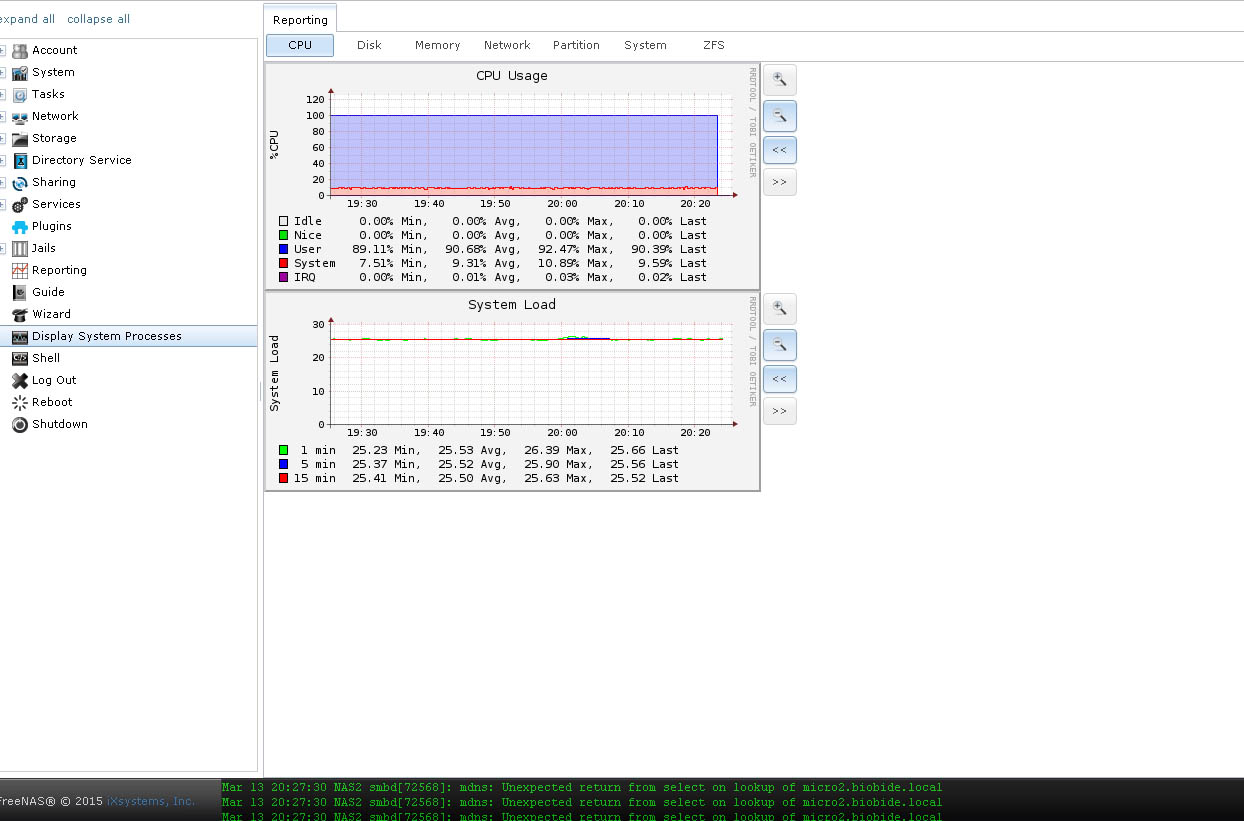1244x821 pixels.
Task: Expand the Services tree node
Action: 3,204
